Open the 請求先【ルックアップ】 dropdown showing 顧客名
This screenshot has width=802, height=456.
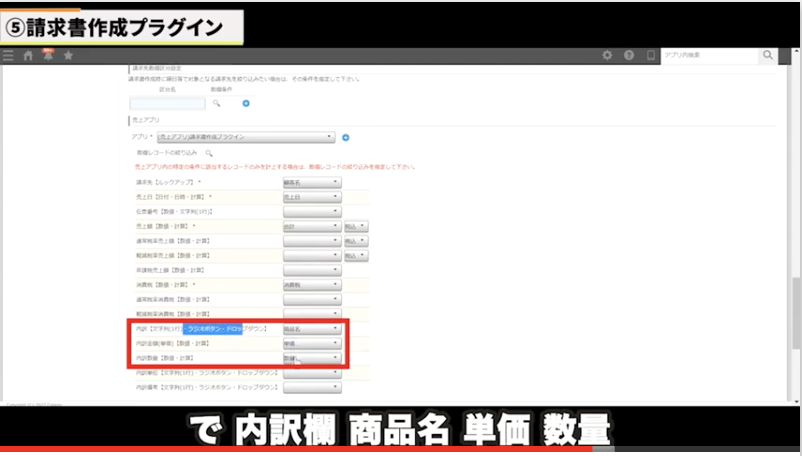click(x=312, y=183)
